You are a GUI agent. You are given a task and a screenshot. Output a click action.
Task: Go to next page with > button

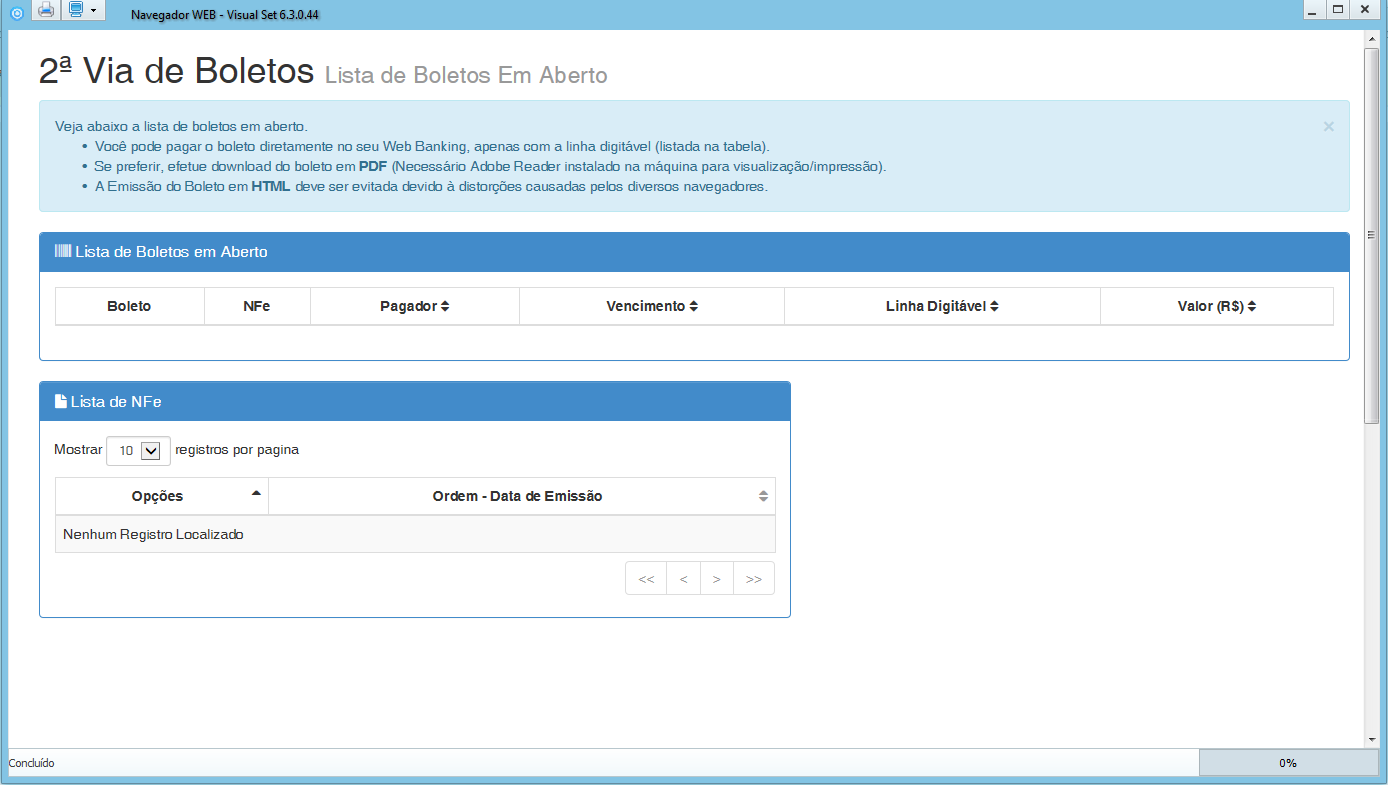[717, 579]
